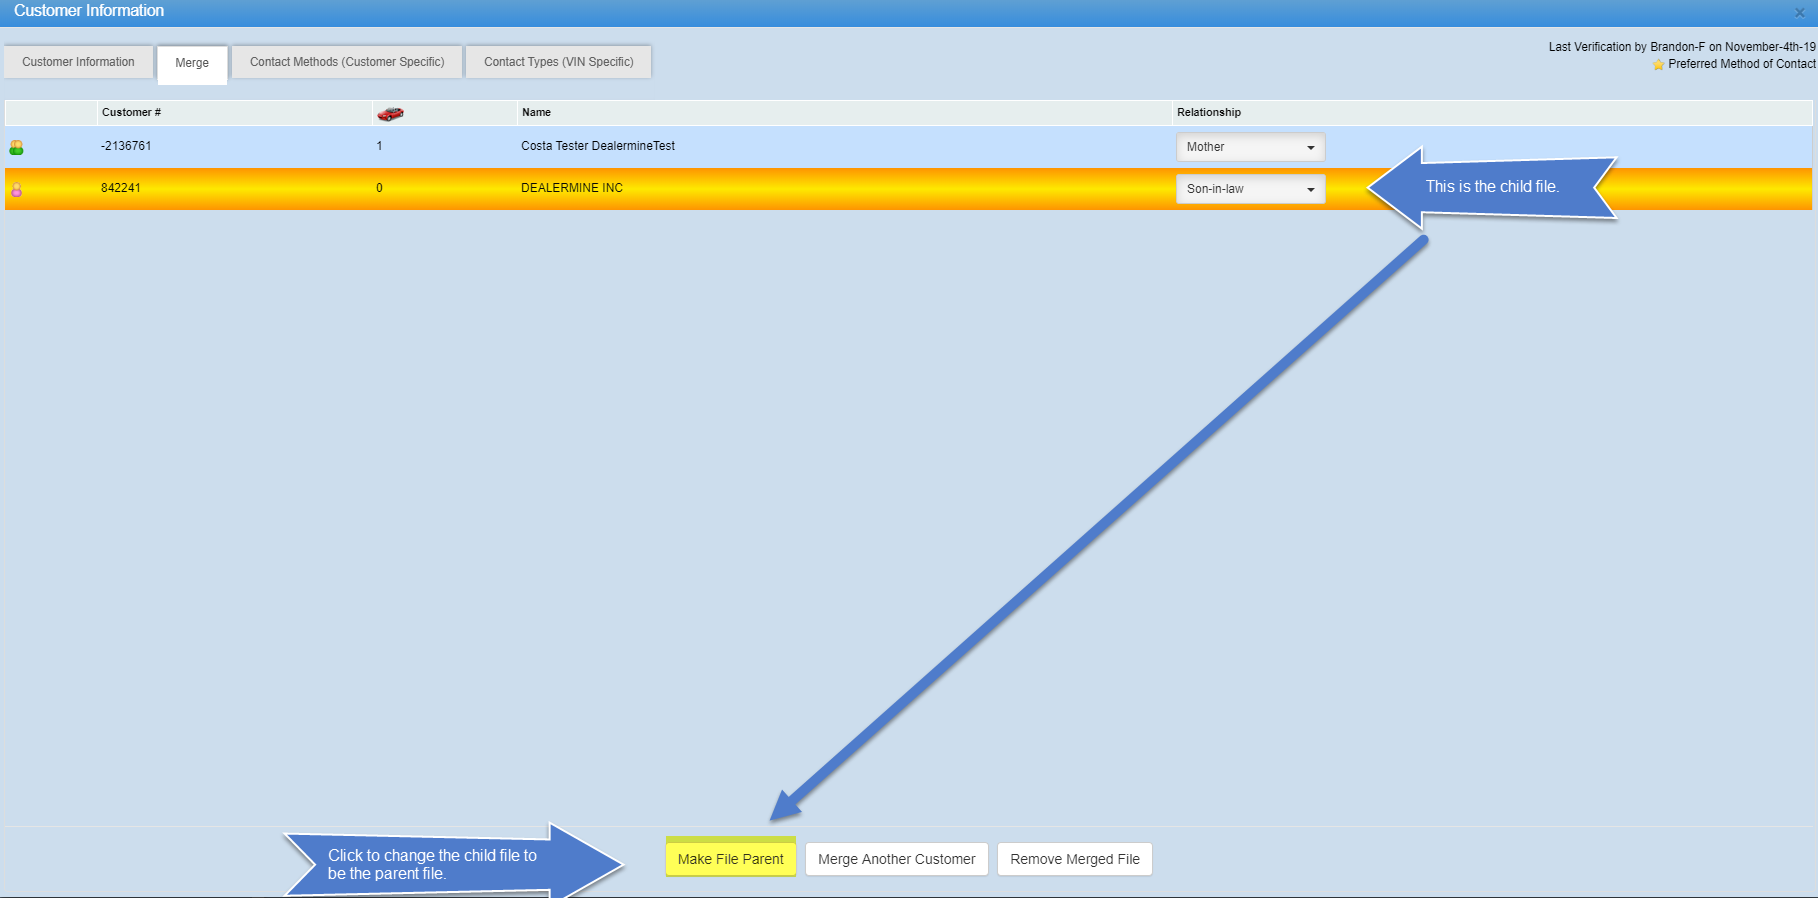Click the parent file person icon

(x=16, y=147)
